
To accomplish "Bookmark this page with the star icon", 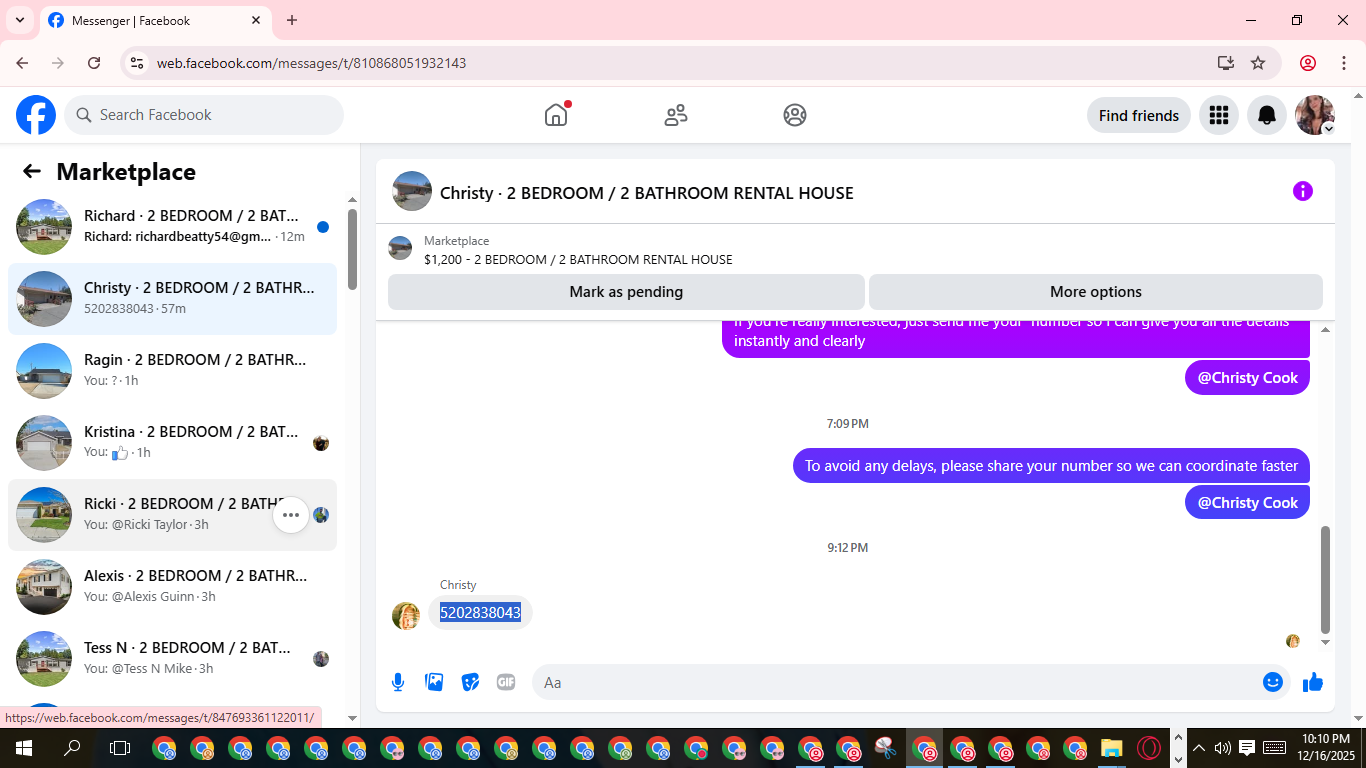I will click(x=1258, y=63).
